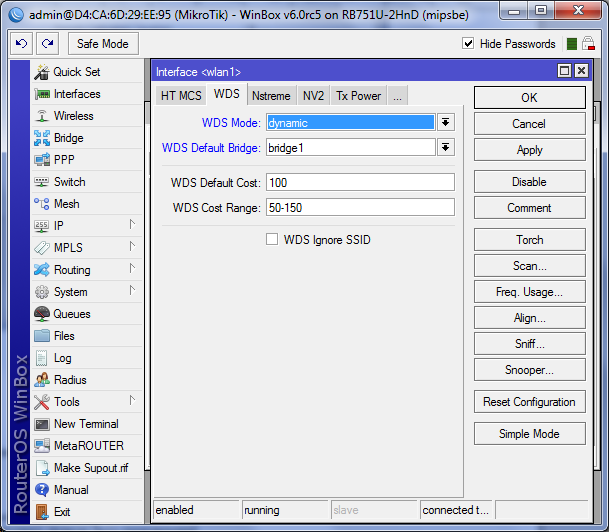Click the IP menu icon
This screenshot has height=532, width=609.
click(x=42, y=226)
